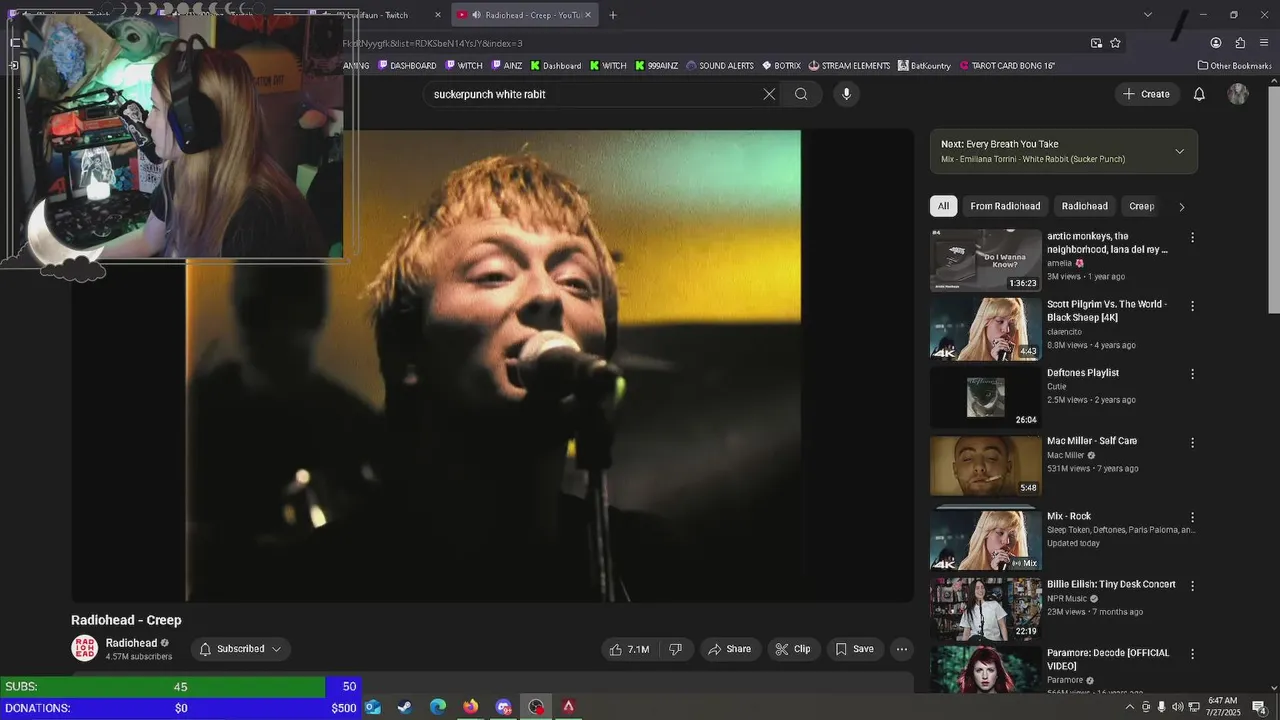Open Scott Pilgrim Black Sheep video title

coord(1107,311)
